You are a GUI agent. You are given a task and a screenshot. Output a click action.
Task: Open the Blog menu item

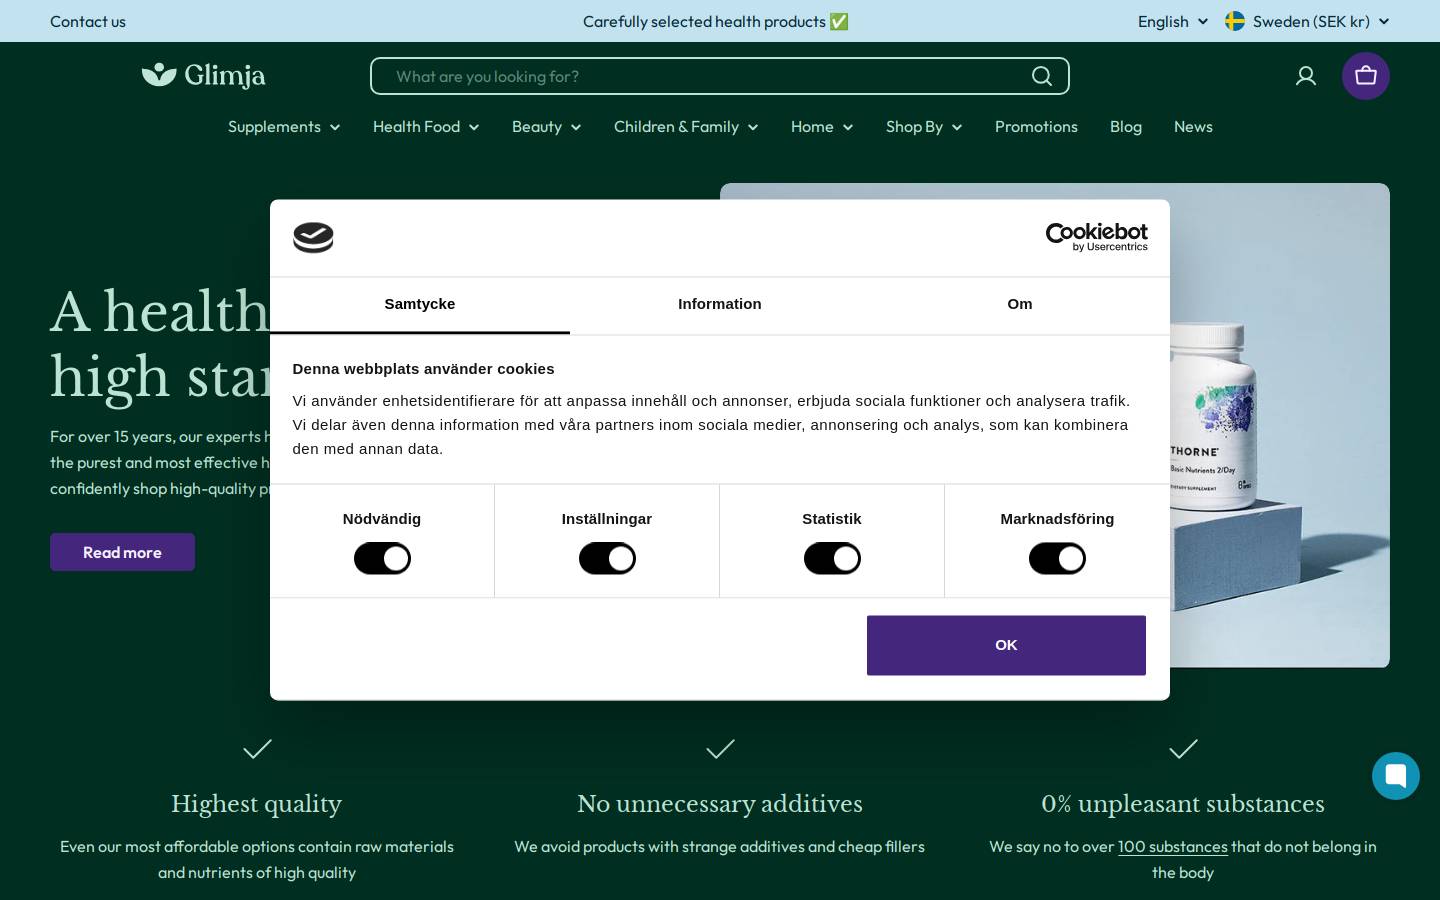(x=1126, y=127)
